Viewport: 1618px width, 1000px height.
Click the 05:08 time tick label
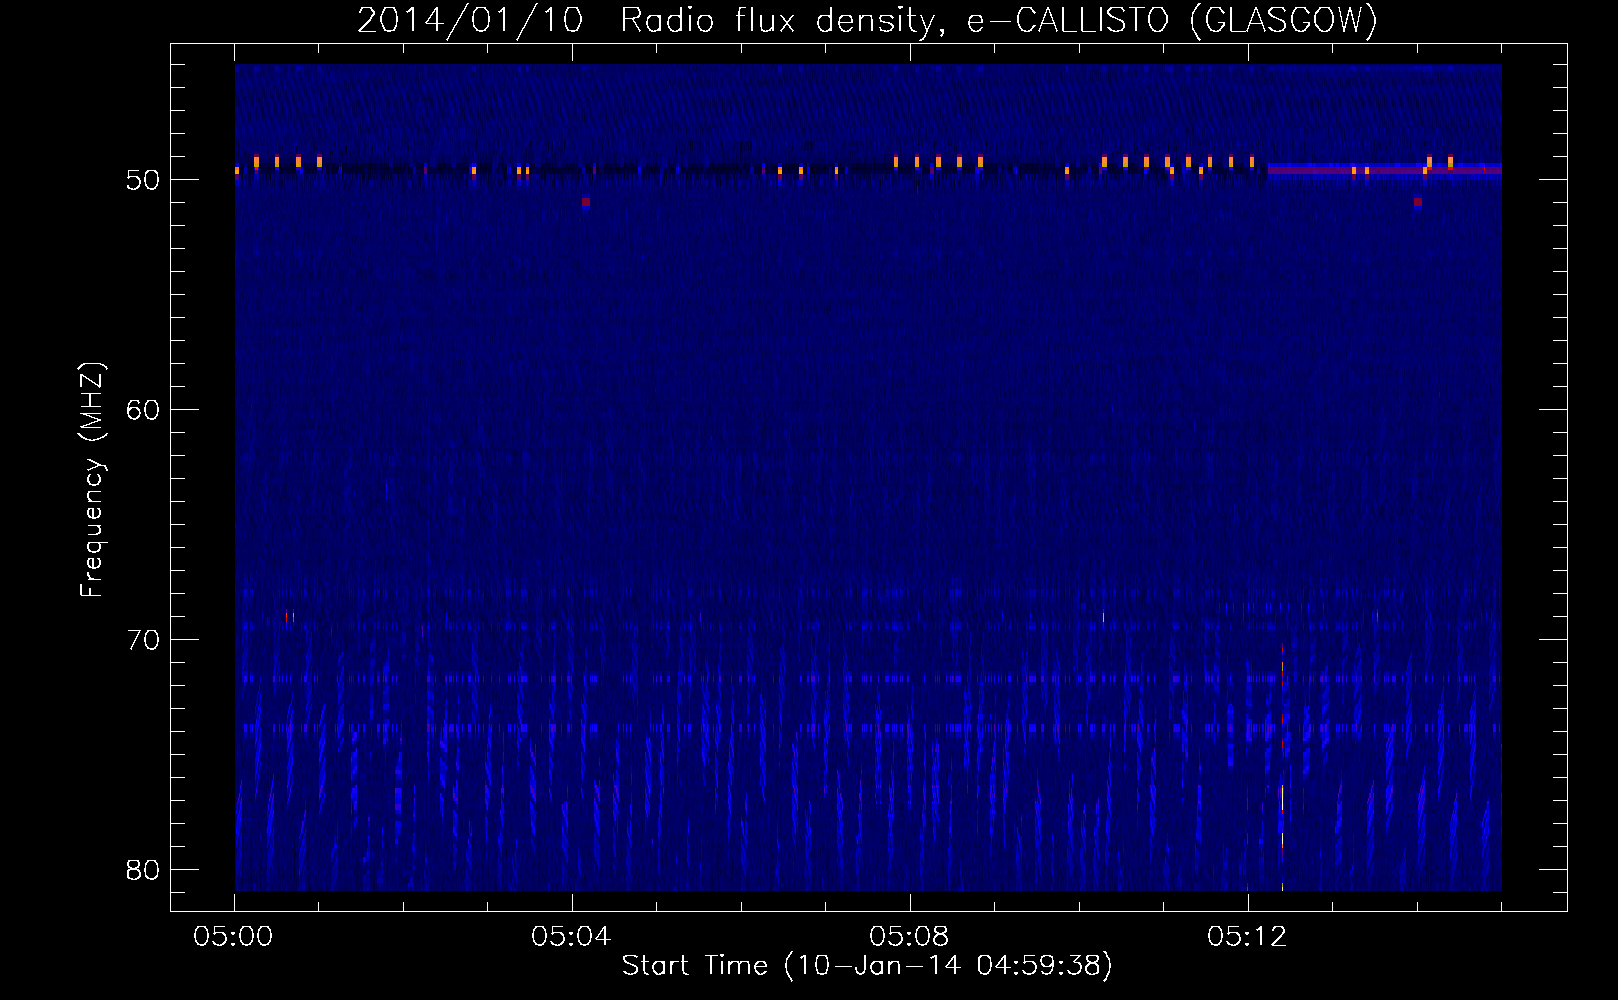click(909, 937)
